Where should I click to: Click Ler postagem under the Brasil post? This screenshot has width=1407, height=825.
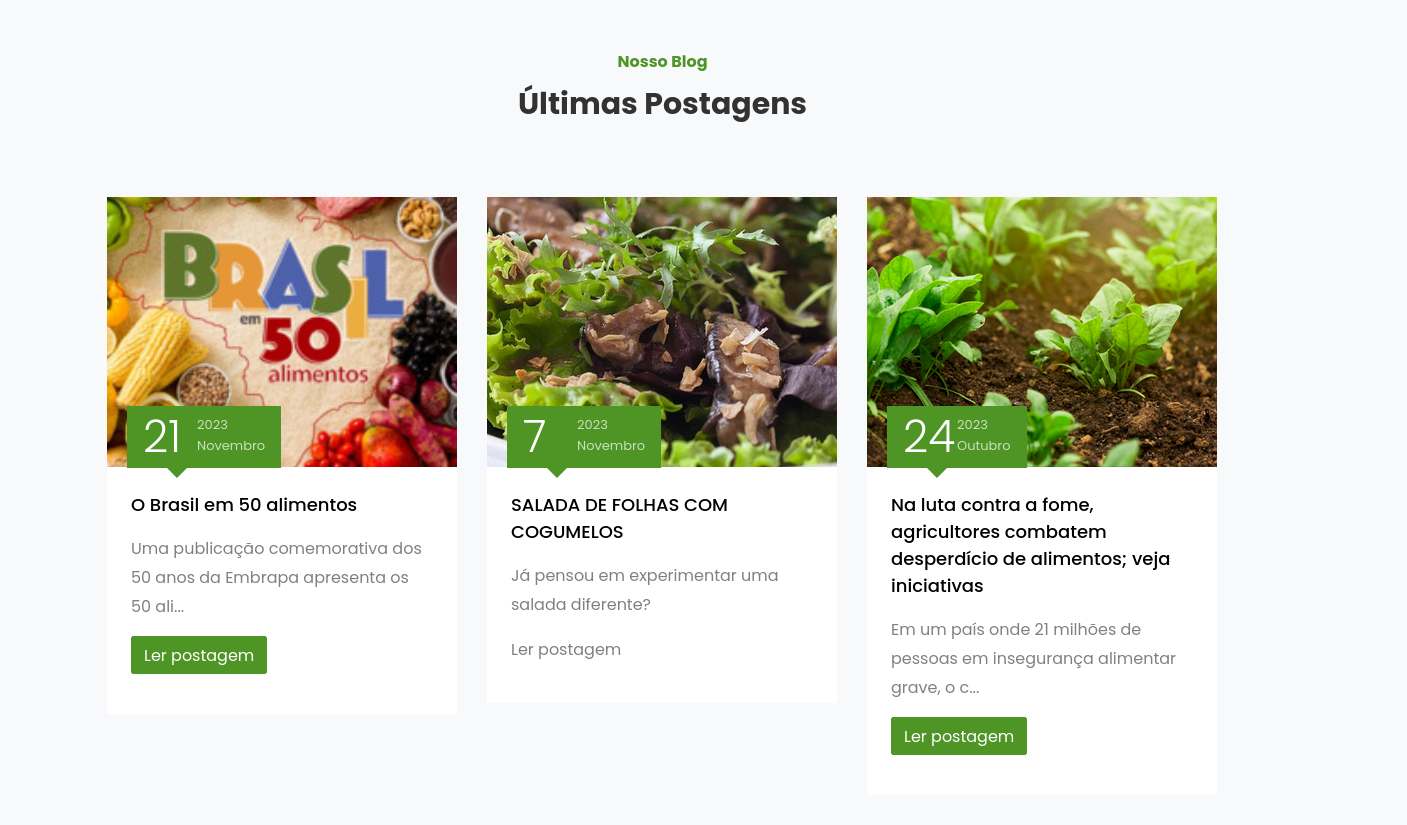coord(199,655)
